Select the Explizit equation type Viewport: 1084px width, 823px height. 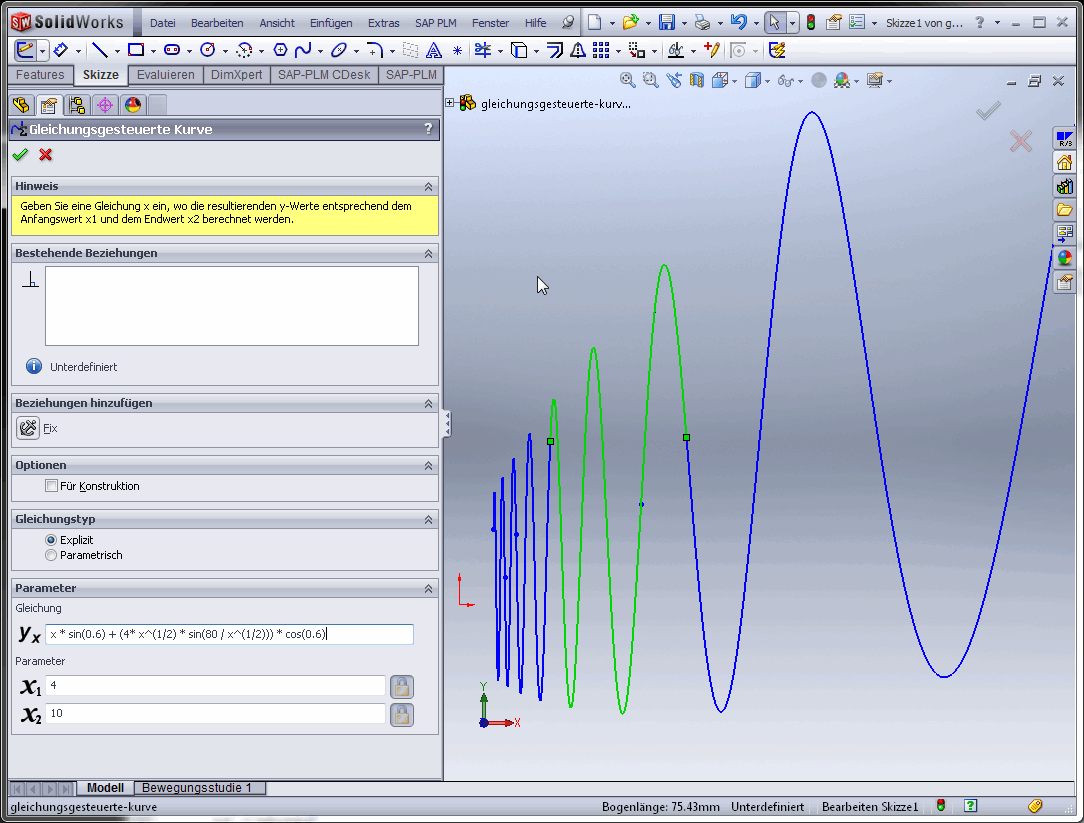point(51,540)
